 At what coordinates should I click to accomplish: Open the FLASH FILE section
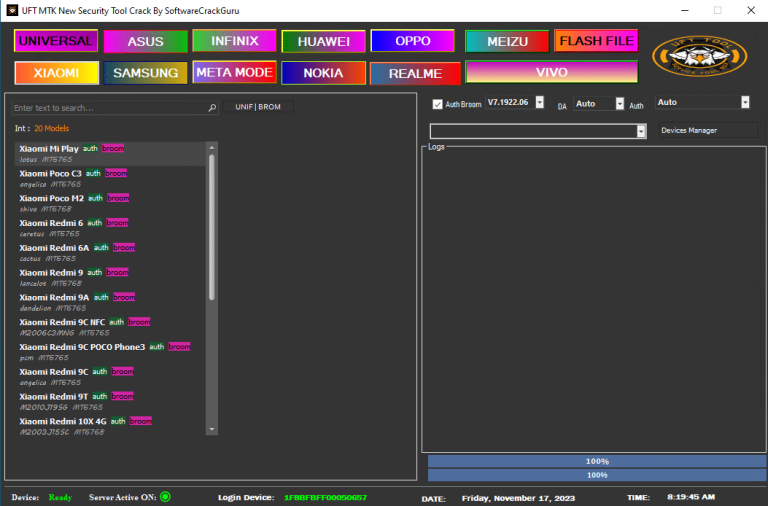pyautogui.click(x=596, y=41)
